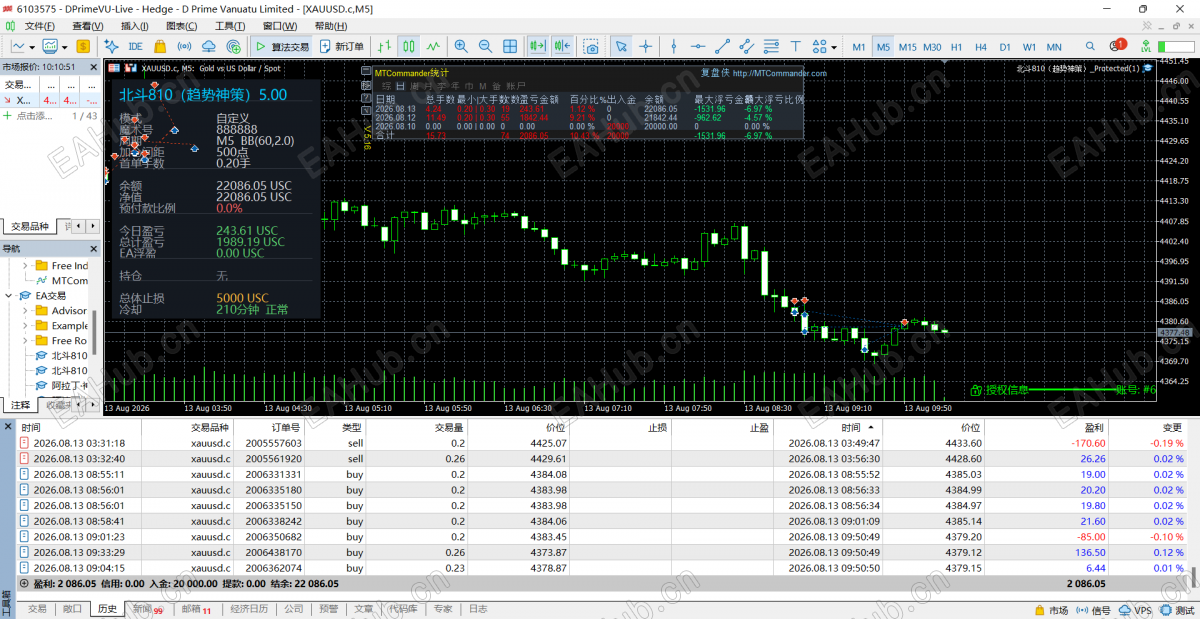The image size is (1200, 619).
Task: Open the MQL5 IDE editor
Action: pyautogui.click(x=135, y=46)
